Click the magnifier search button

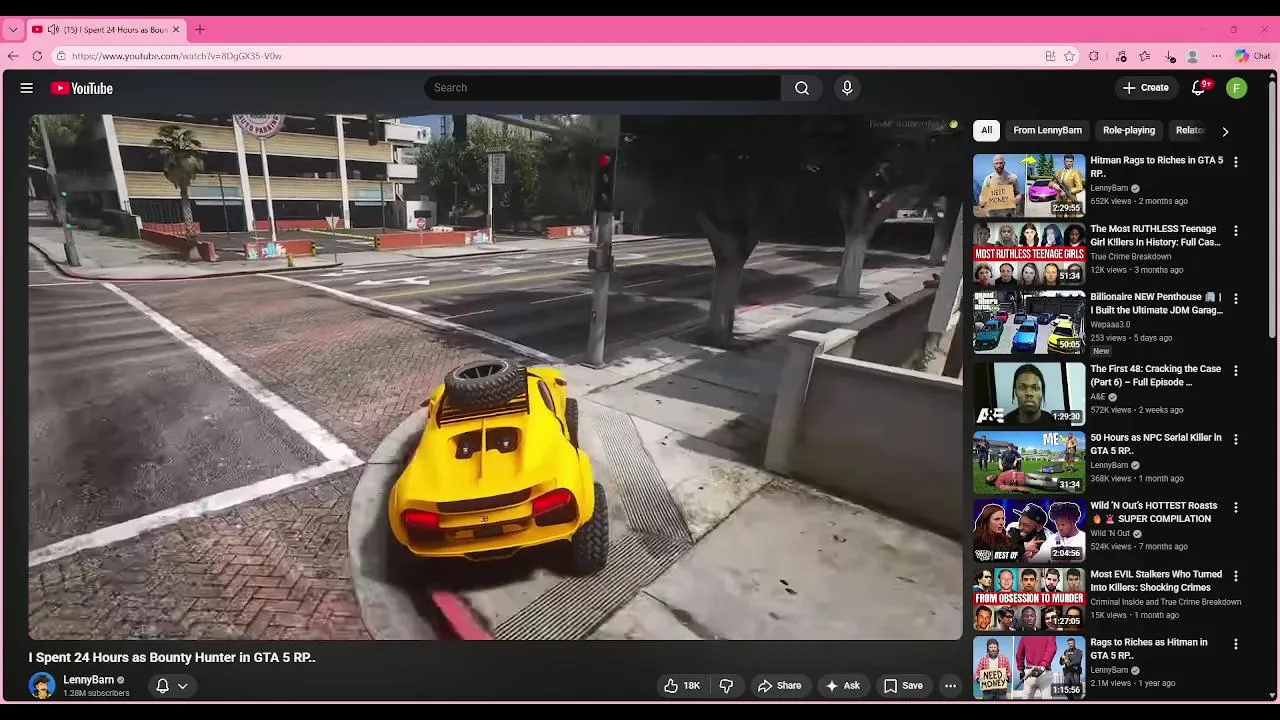coord(802,88)
